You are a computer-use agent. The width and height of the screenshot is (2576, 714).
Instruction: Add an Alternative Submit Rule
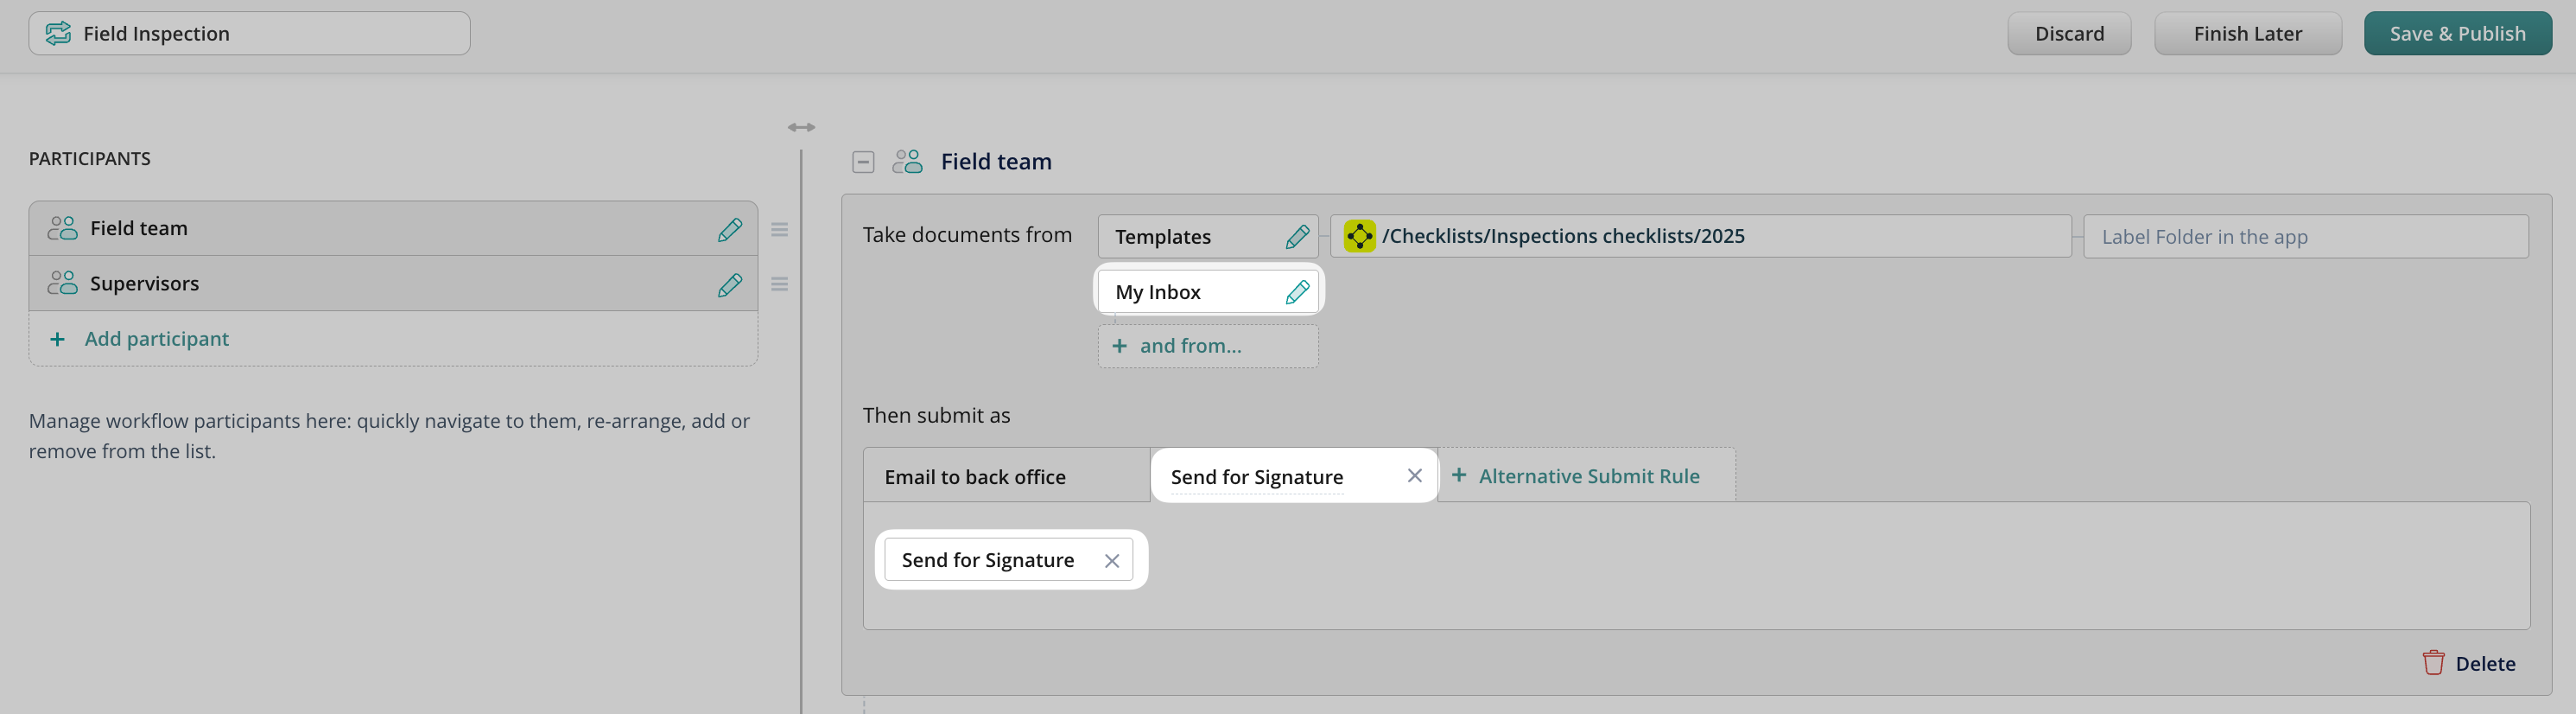(1587, 476)
